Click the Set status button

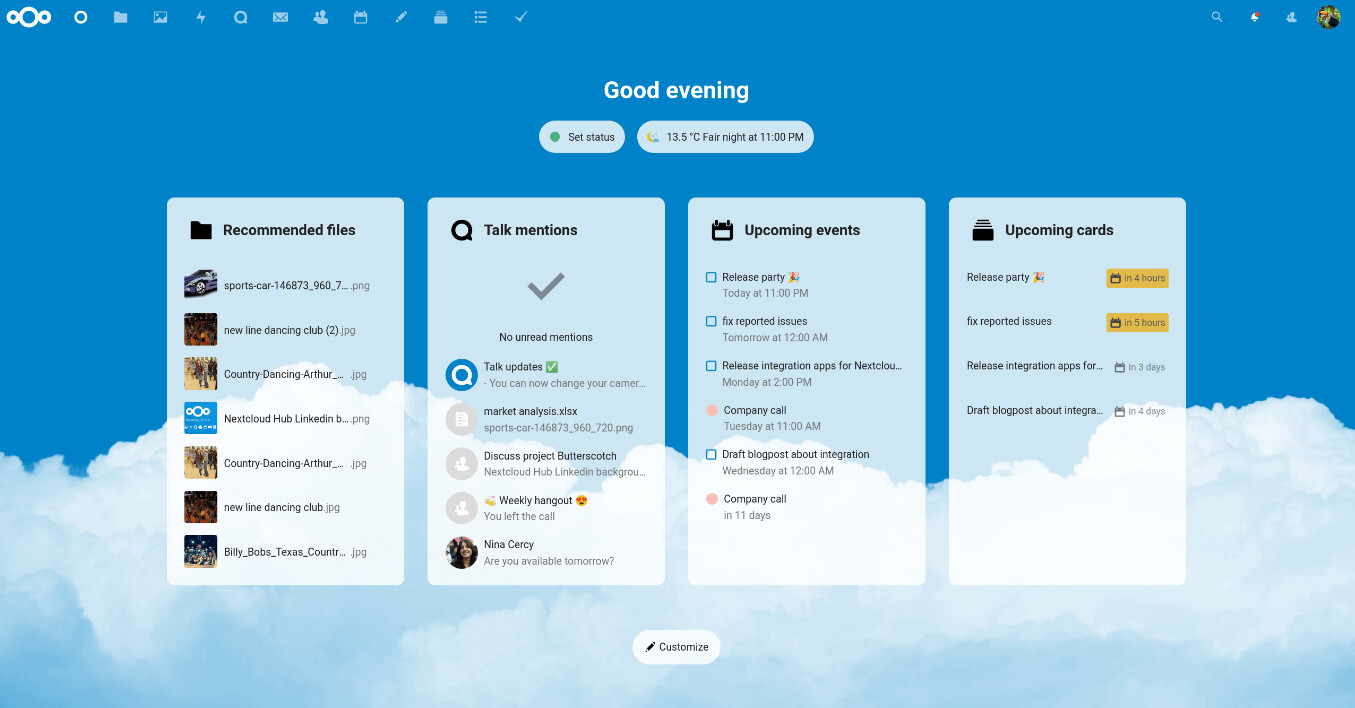[x=582, y=137]
